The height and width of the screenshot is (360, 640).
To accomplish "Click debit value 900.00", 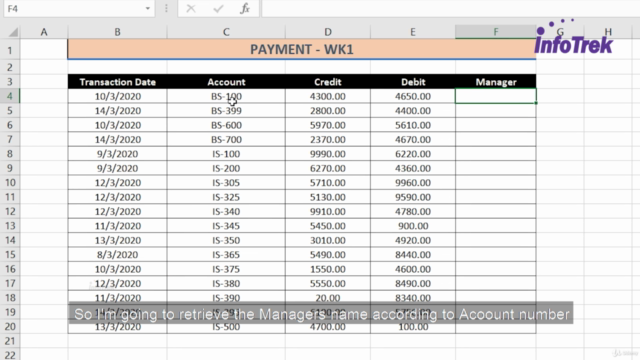I will click(413, 226).
